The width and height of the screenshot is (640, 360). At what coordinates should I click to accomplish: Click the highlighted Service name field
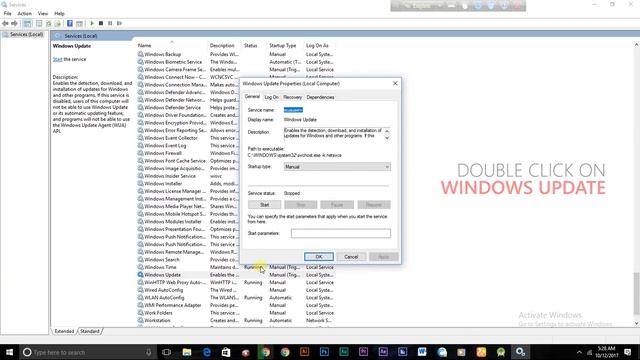(293, 110)
